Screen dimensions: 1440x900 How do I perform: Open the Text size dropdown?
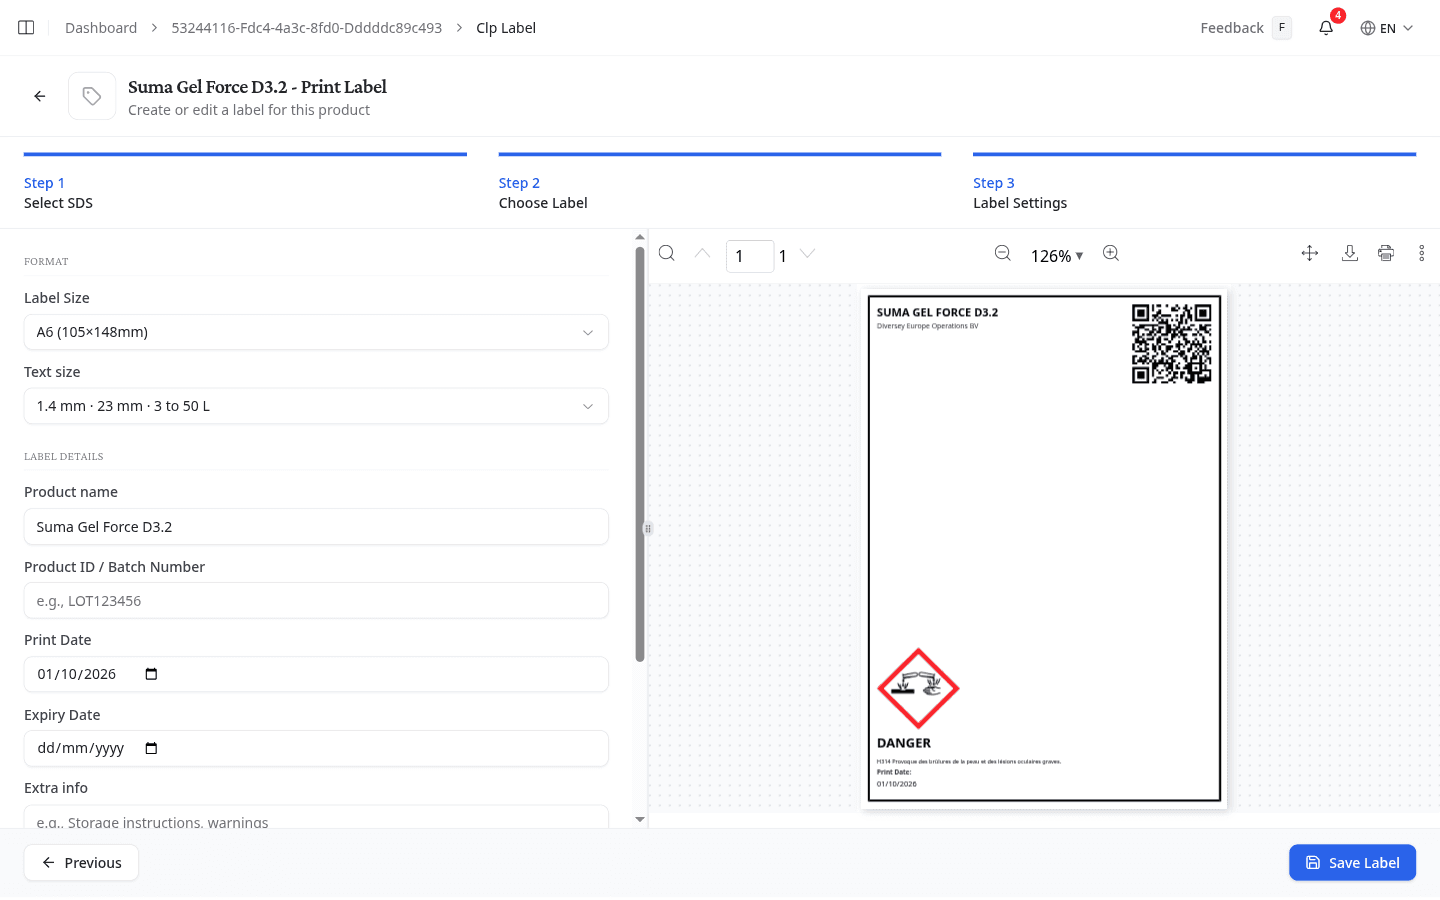pos(316,406)
